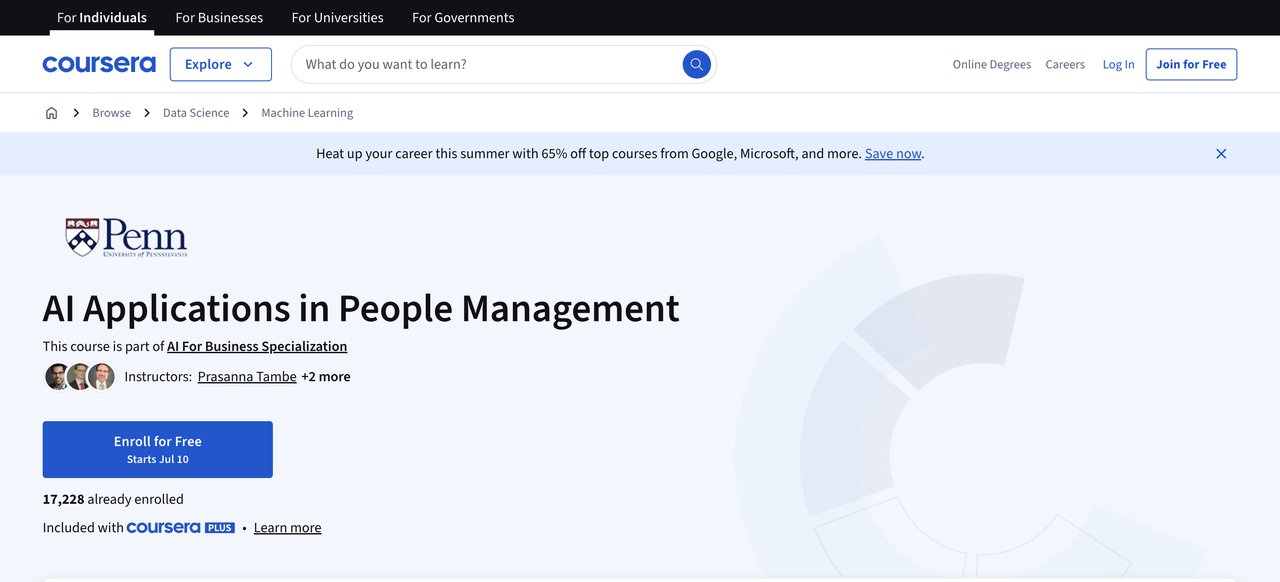Click Enroll for Free button
Image resolution: width=1280 pixels, height=582 pixels.
coord(158,450)
